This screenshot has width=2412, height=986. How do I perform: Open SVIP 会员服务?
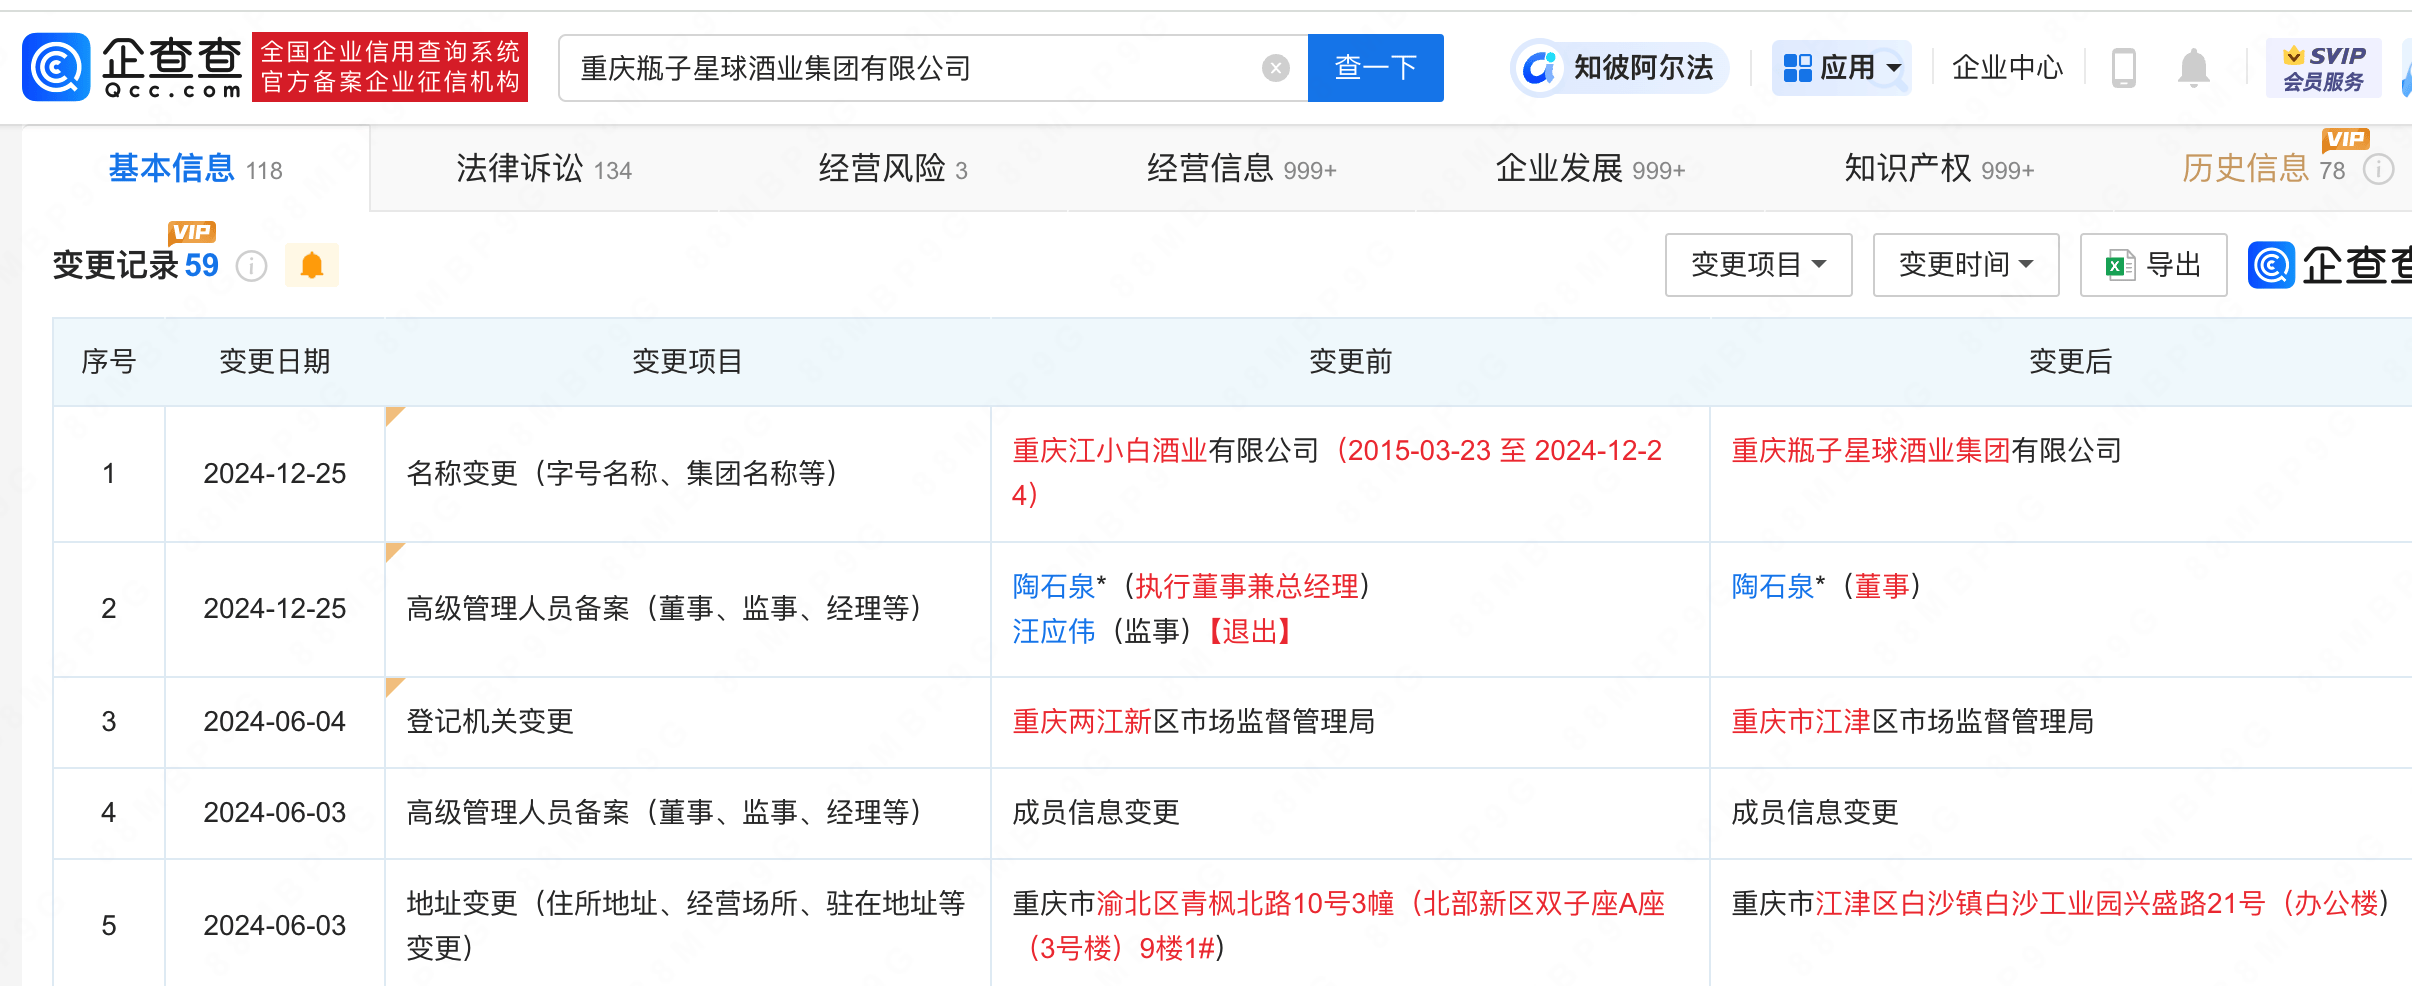point(2323,68)
